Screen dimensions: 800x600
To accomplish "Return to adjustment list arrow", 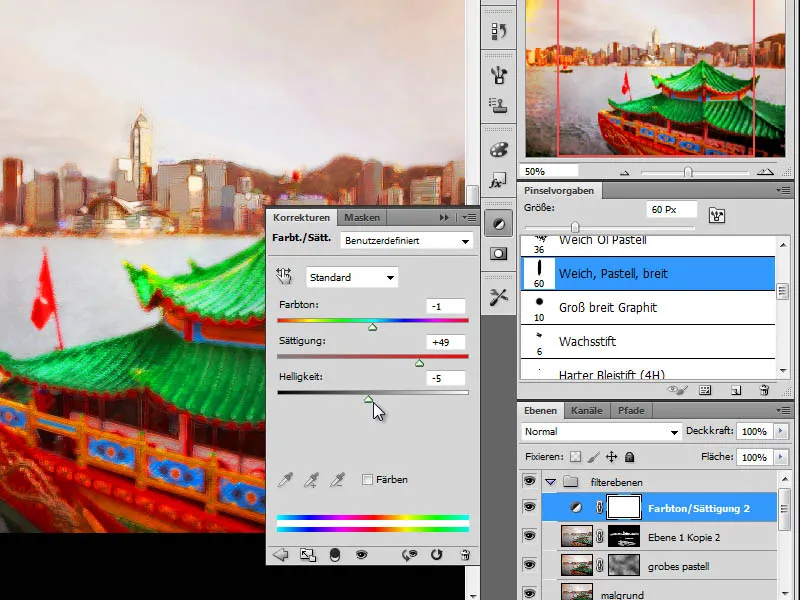I will point(281,555).
